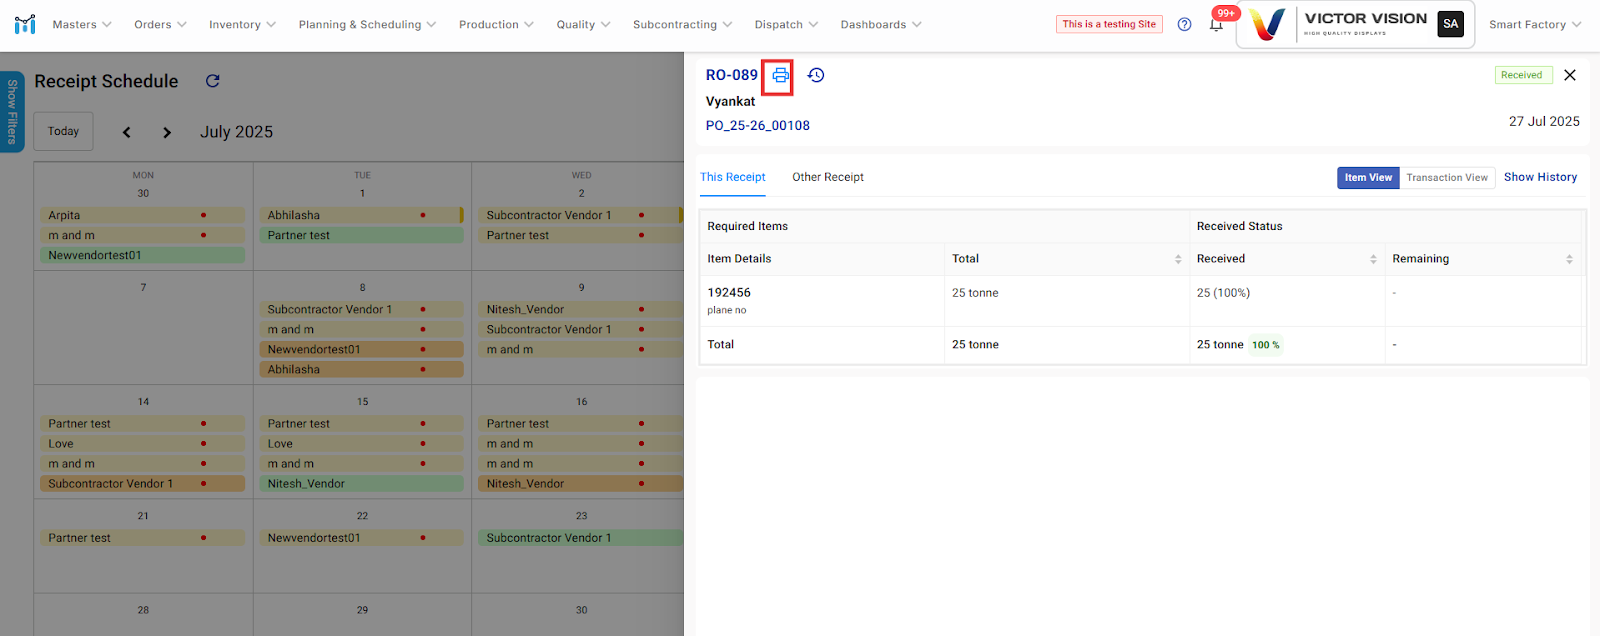Click the print icon next to RO-089

(x=780, y=76)
